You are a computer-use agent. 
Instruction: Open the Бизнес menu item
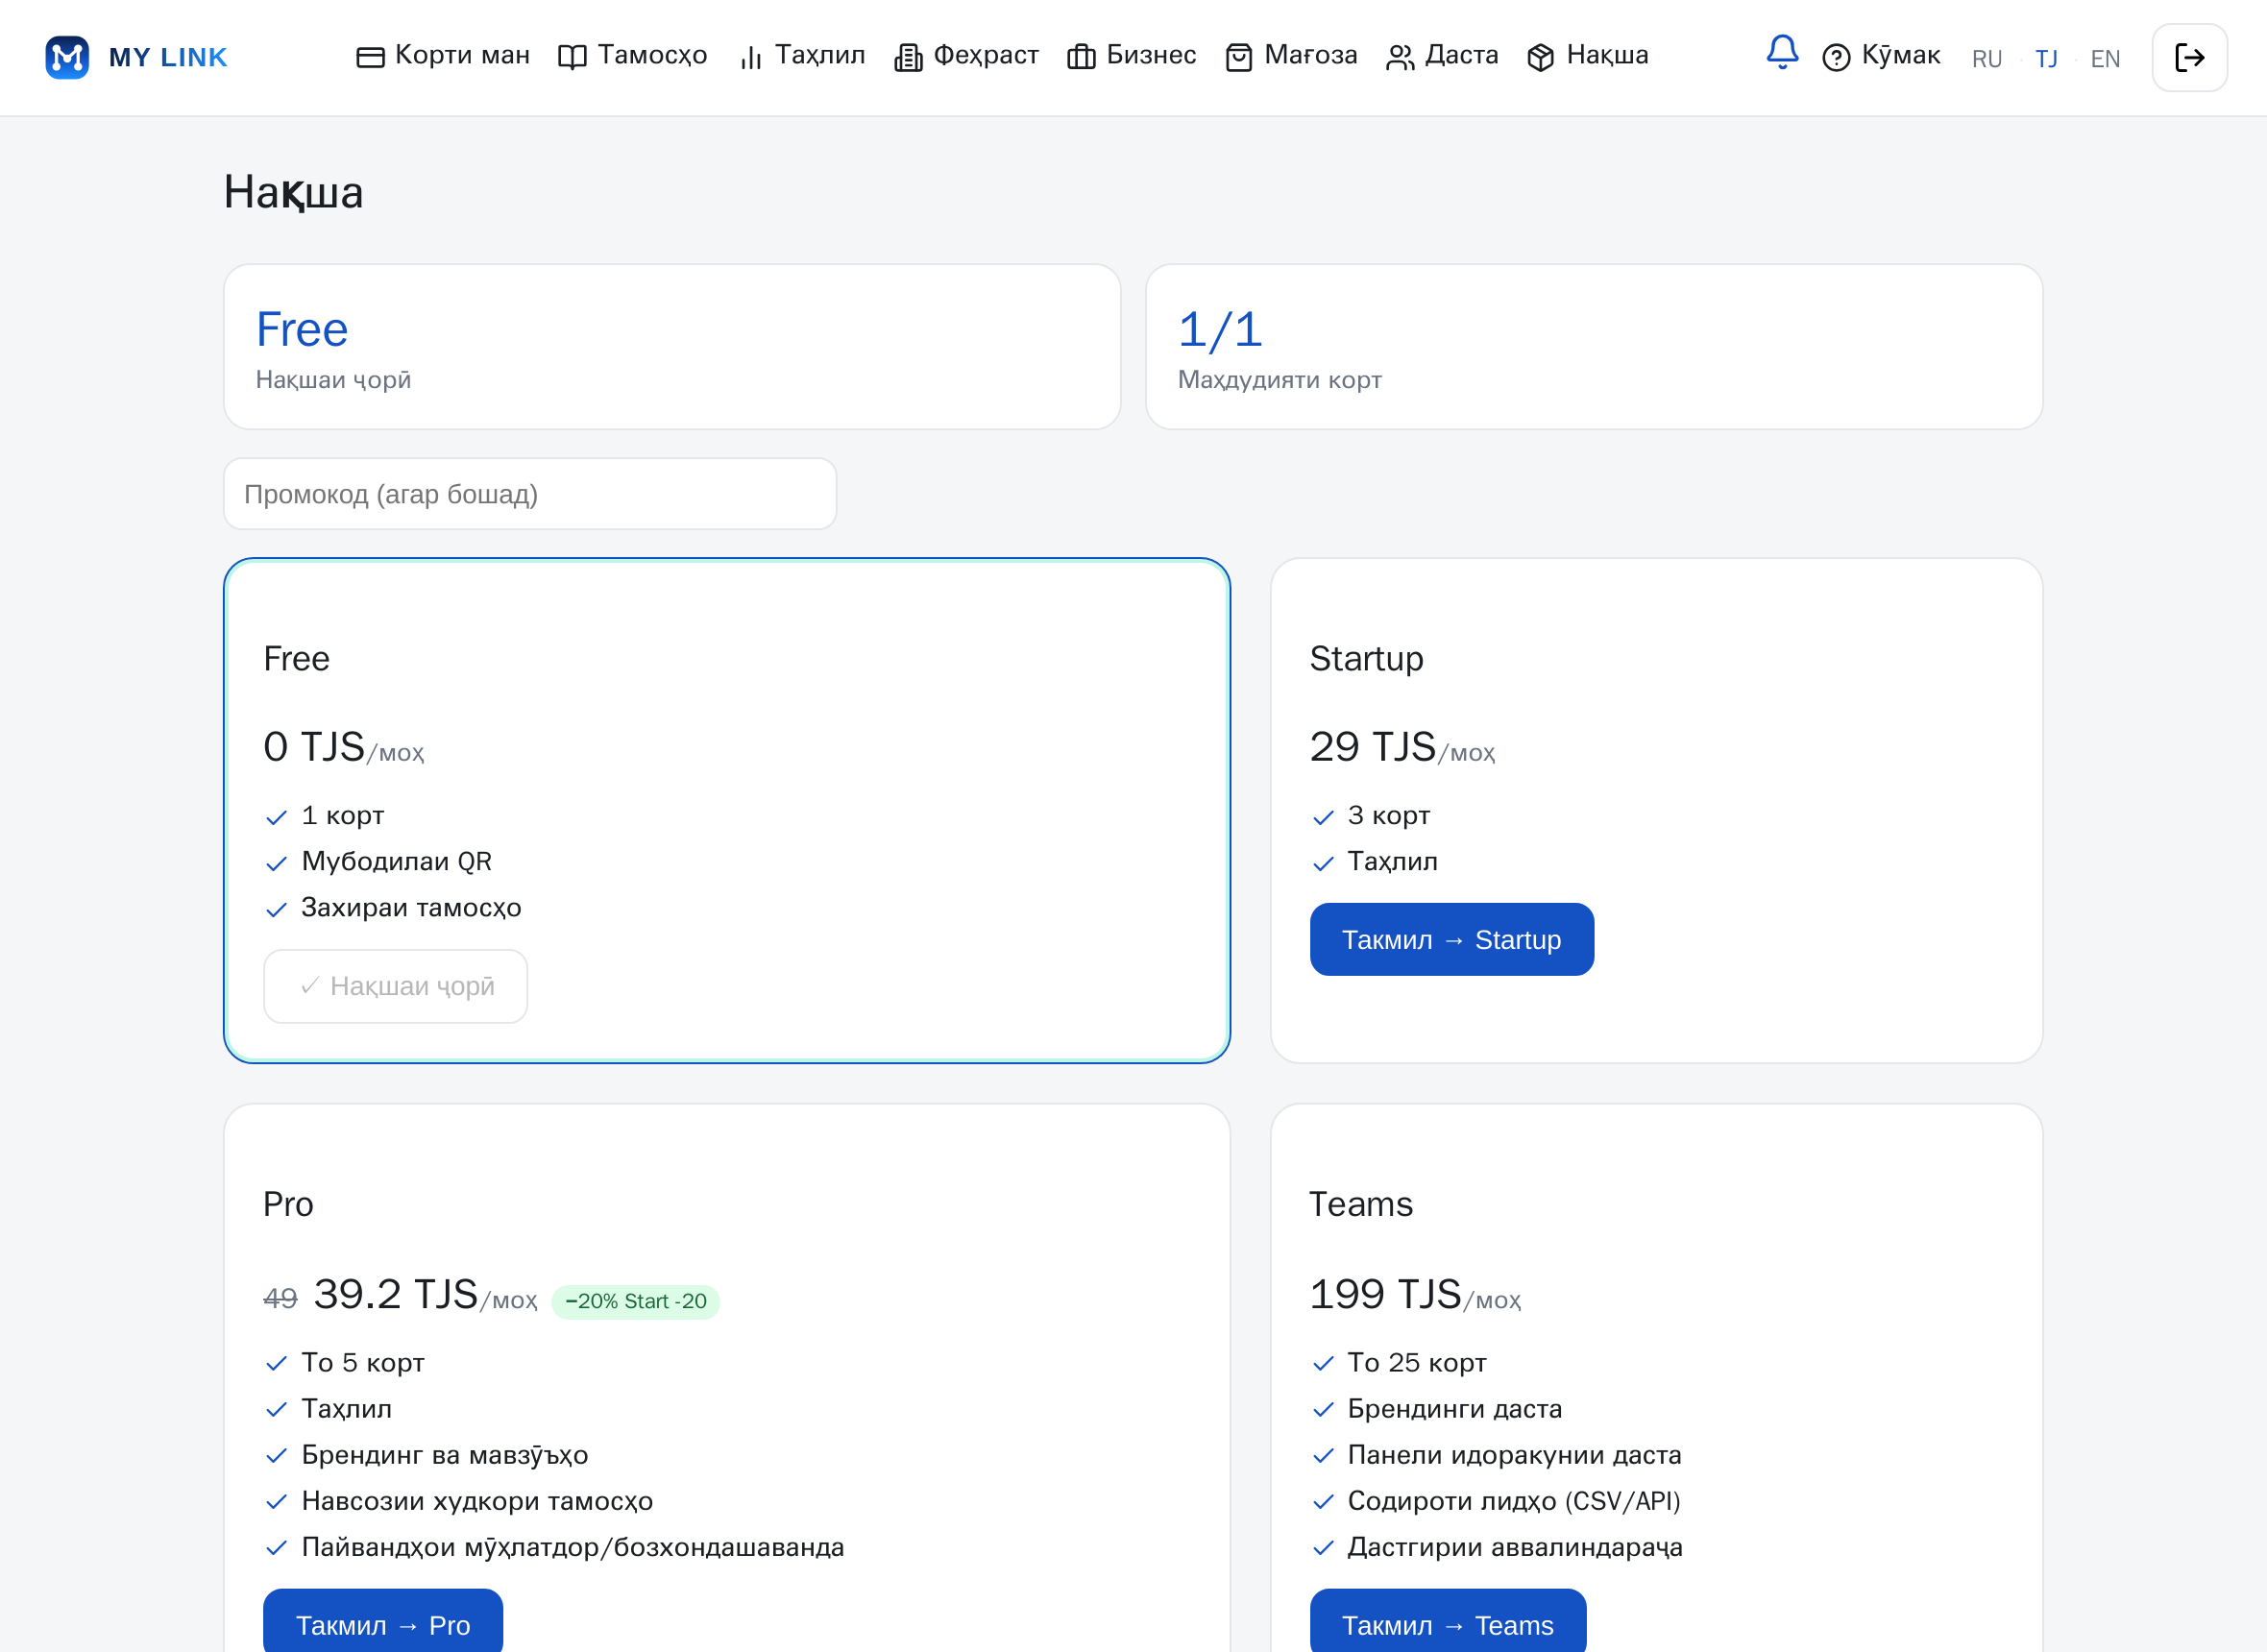1131,56
